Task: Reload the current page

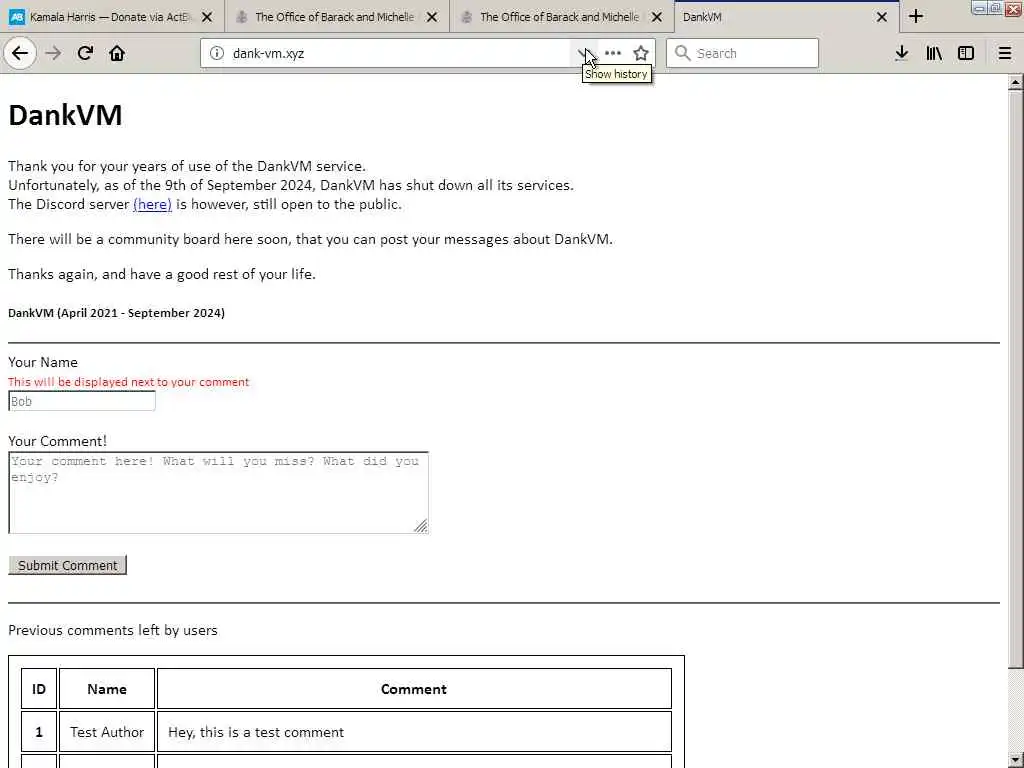Action: point(85,53)
